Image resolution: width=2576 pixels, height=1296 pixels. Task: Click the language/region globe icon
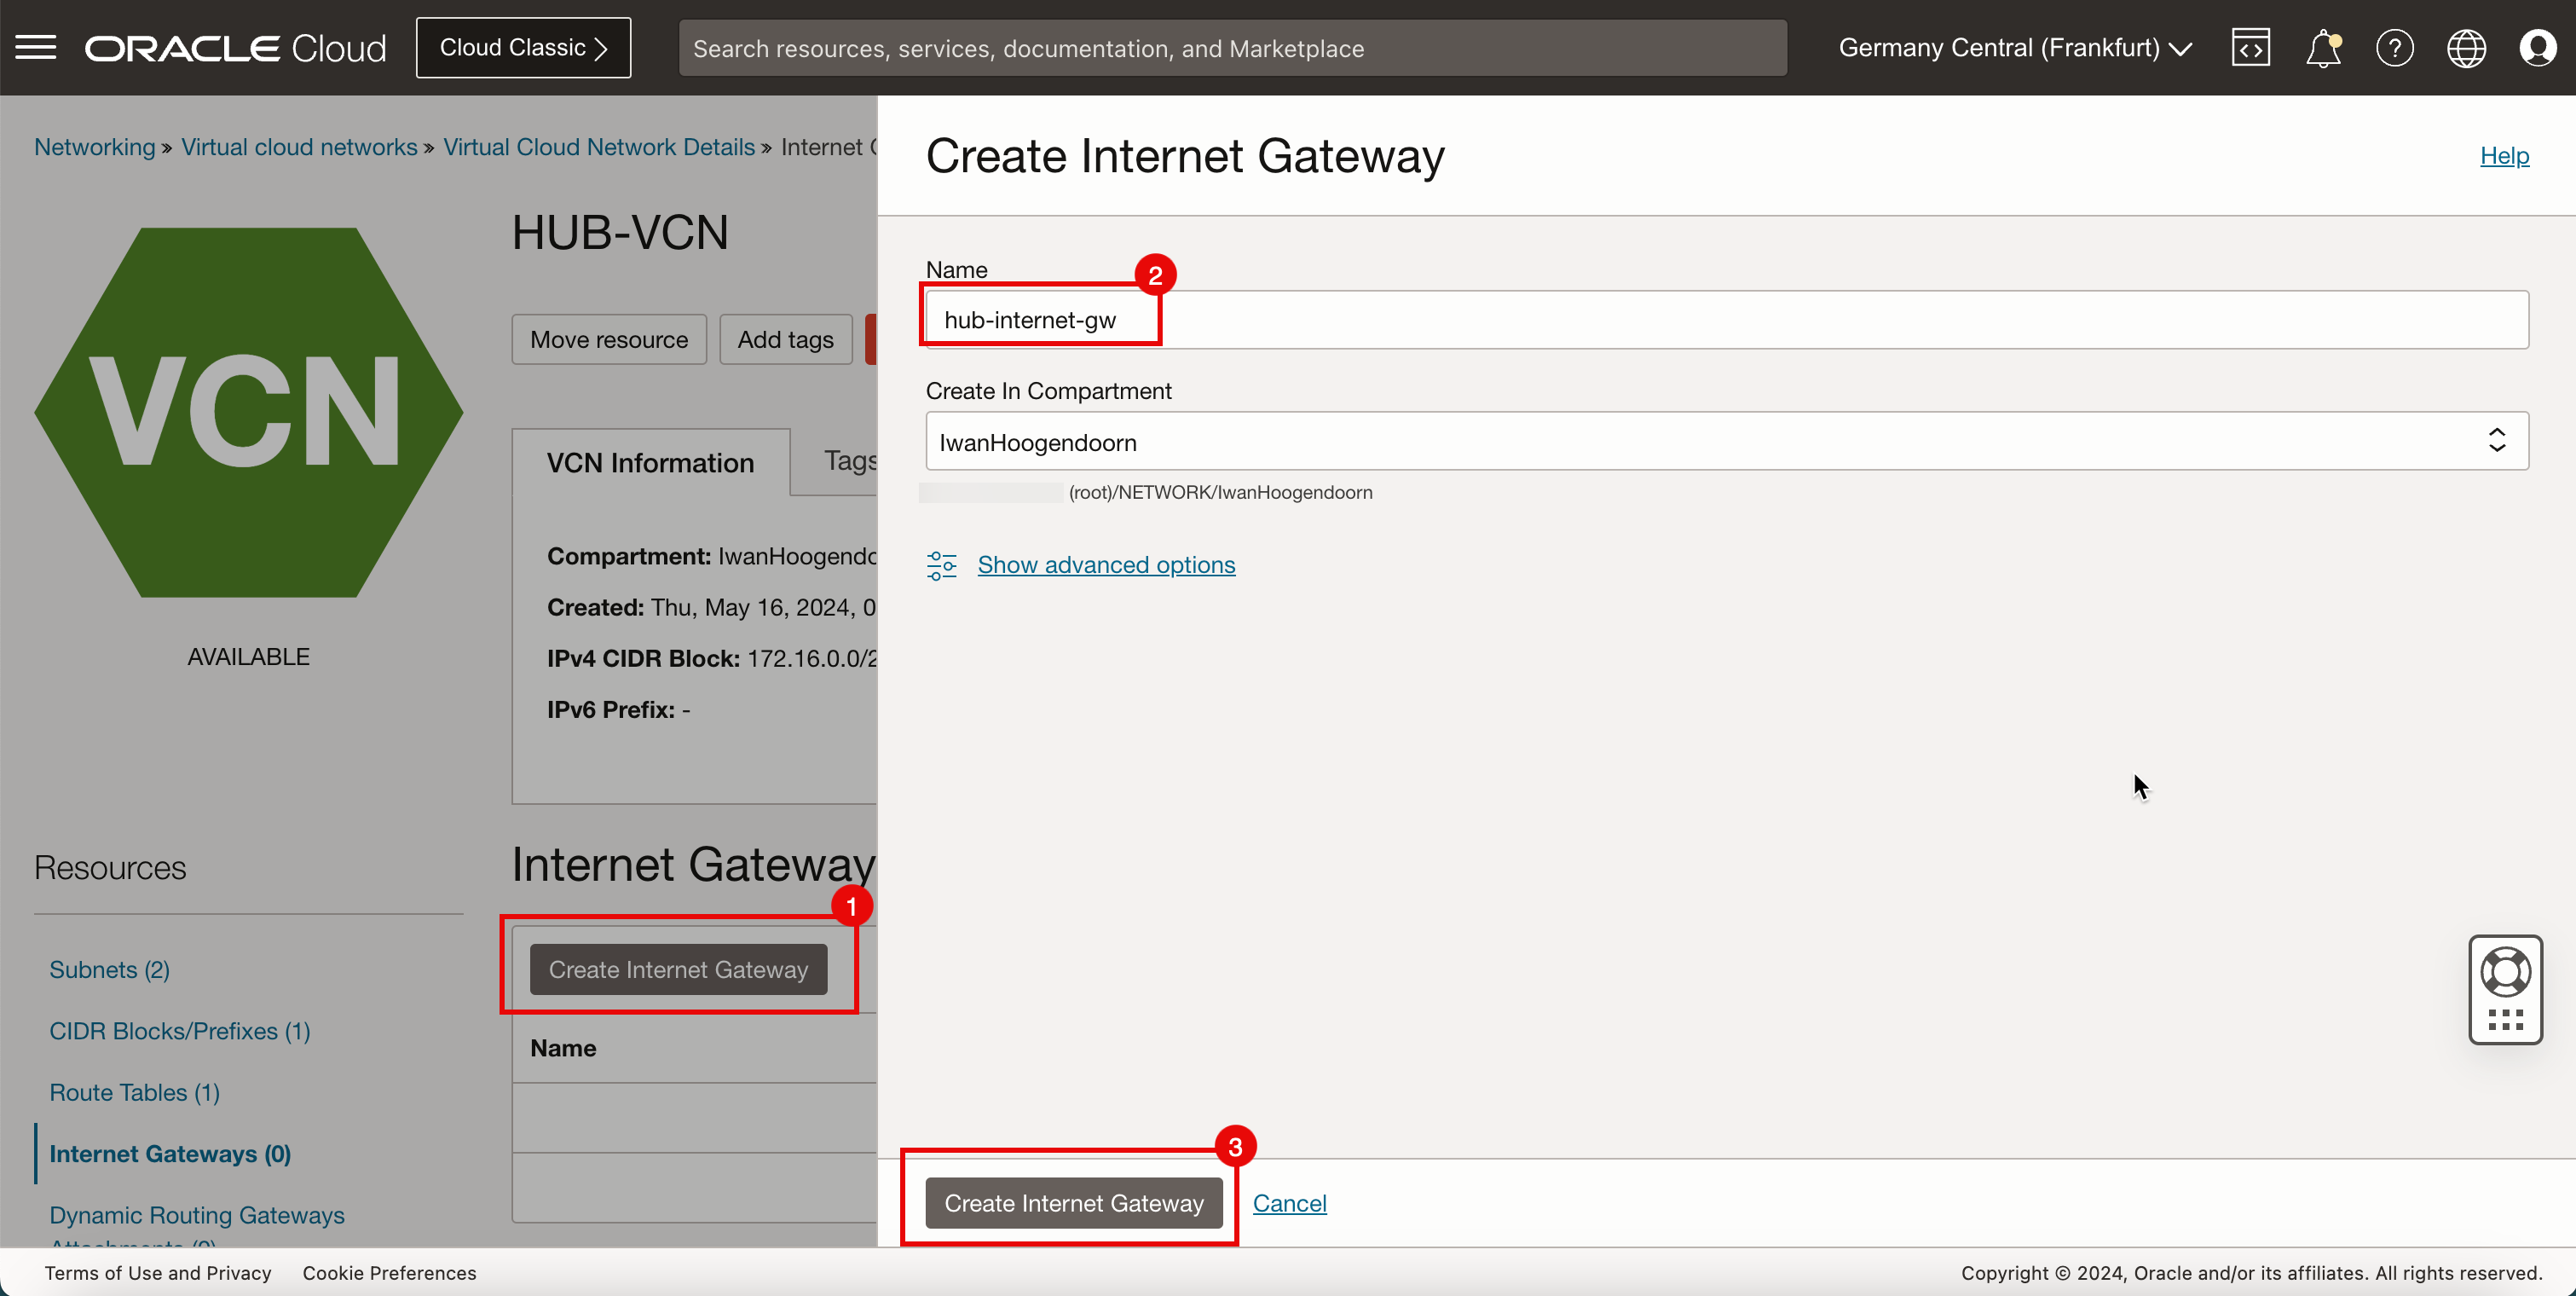click(x=2467, y=46)
